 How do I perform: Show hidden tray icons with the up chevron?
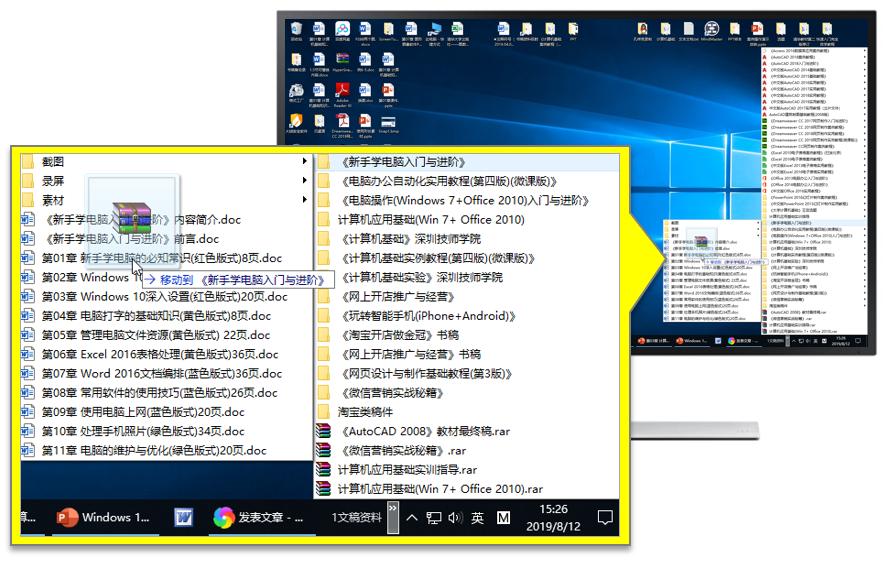(x=412, y=517)
